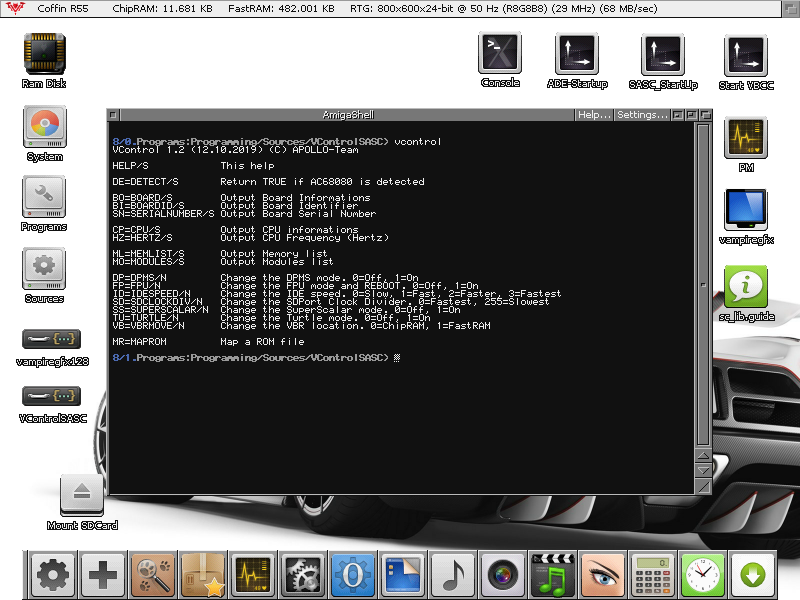
Task: Click the 'SN=SERIALNUMBER/S' option text
Action: tap(163, 214)
